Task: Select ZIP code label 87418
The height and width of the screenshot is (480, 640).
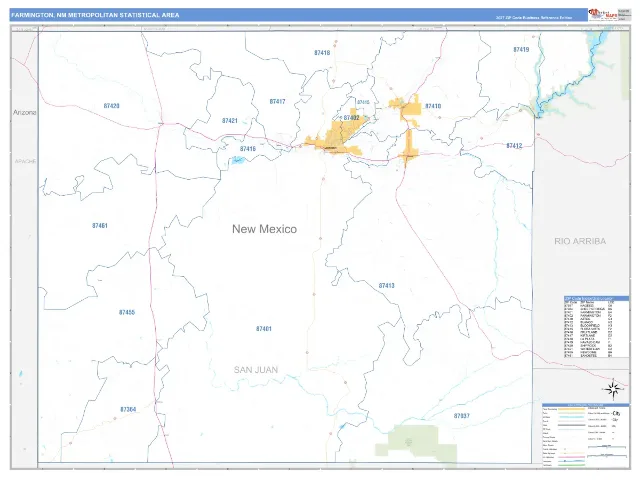Action: (322, 53)
